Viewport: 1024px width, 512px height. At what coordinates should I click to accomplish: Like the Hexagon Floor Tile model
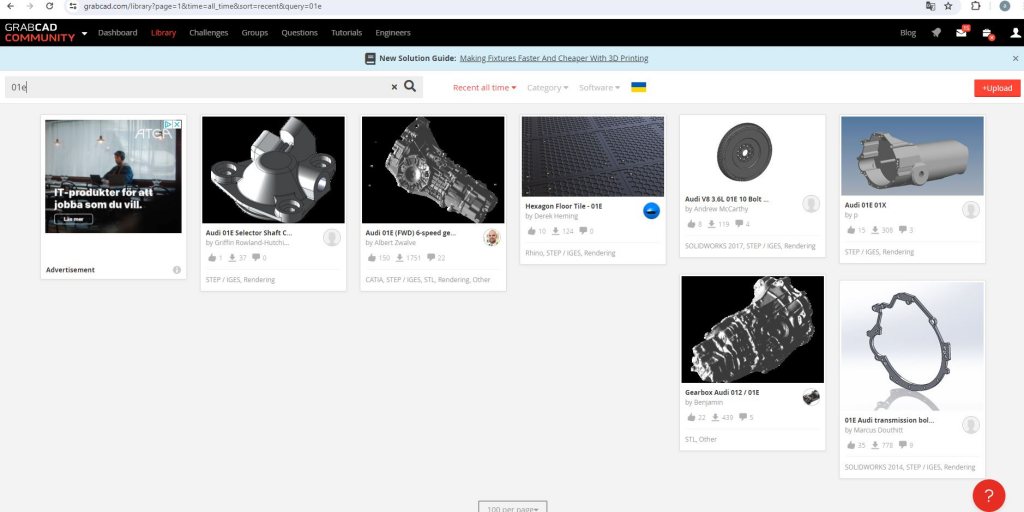[532, 231]
